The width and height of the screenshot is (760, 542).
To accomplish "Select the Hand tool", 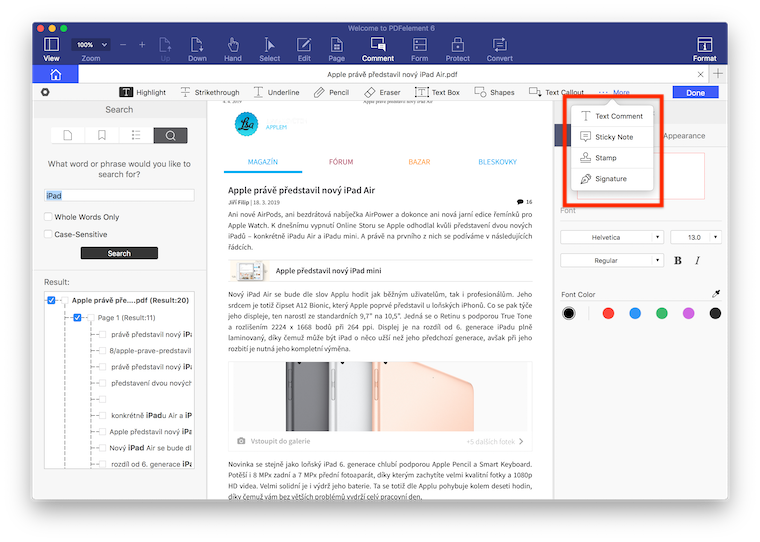I will click(x=233, y=49).
